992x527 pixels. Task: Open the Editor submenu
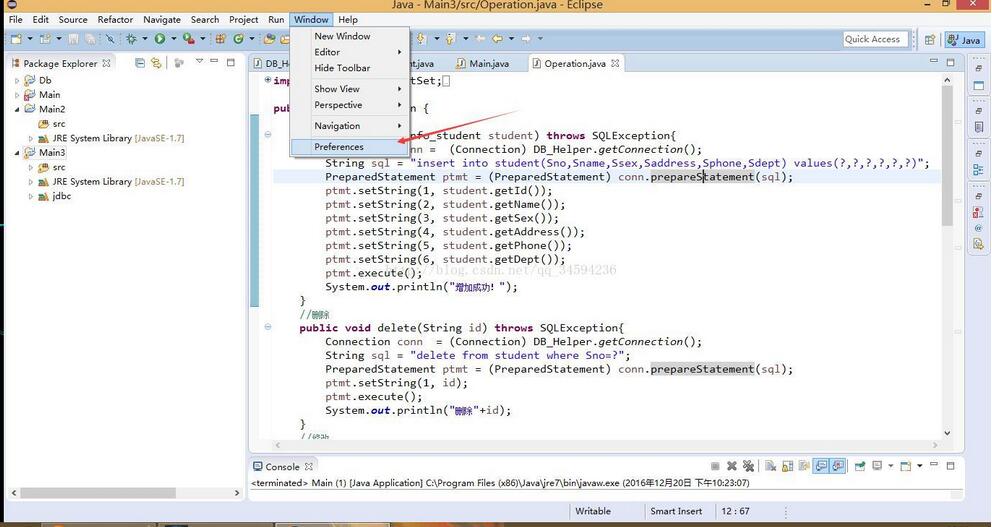pos(349,52)
